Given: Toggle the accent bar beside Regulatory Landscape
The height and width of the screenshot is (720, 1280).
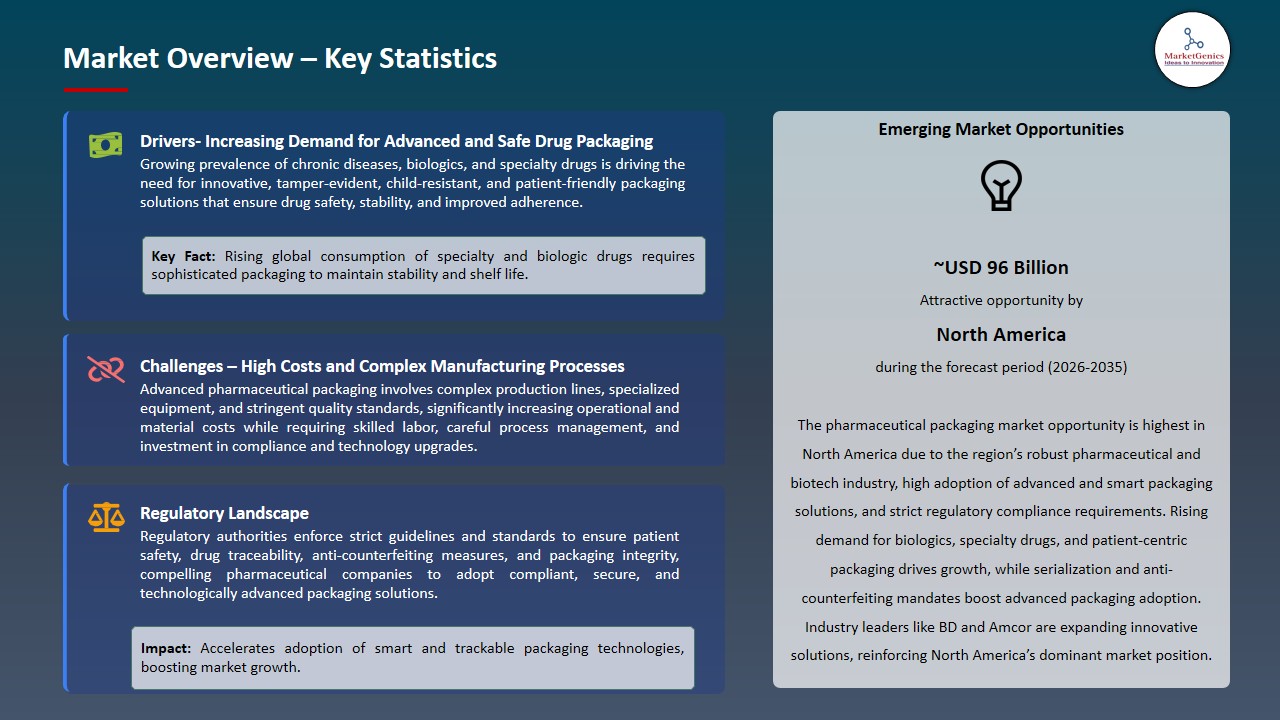Looking at the screenshot, I should [x=66, y=588].
